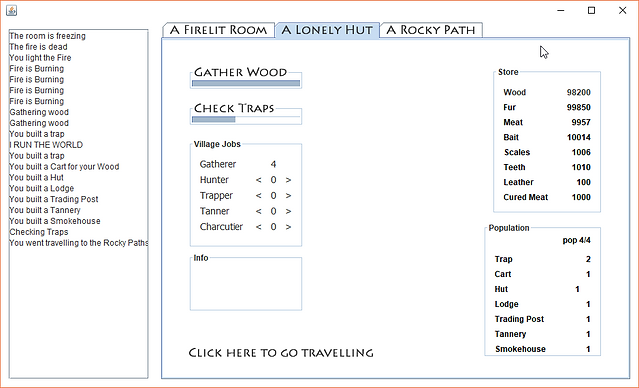Image resolution: width=639 pixels, height=388 pixels.
Task: Click log line 'You built a Tannery'
Action: click(45, 210)
